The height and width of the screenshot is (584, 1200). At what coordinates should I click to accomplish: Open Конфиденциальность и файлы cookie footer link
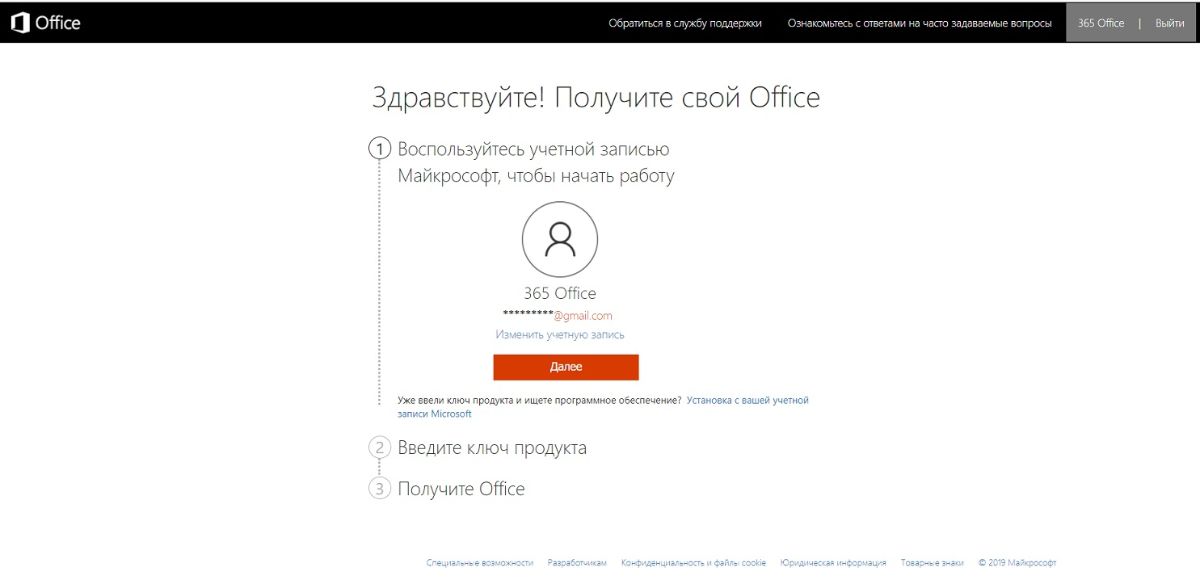click(694, 563)
